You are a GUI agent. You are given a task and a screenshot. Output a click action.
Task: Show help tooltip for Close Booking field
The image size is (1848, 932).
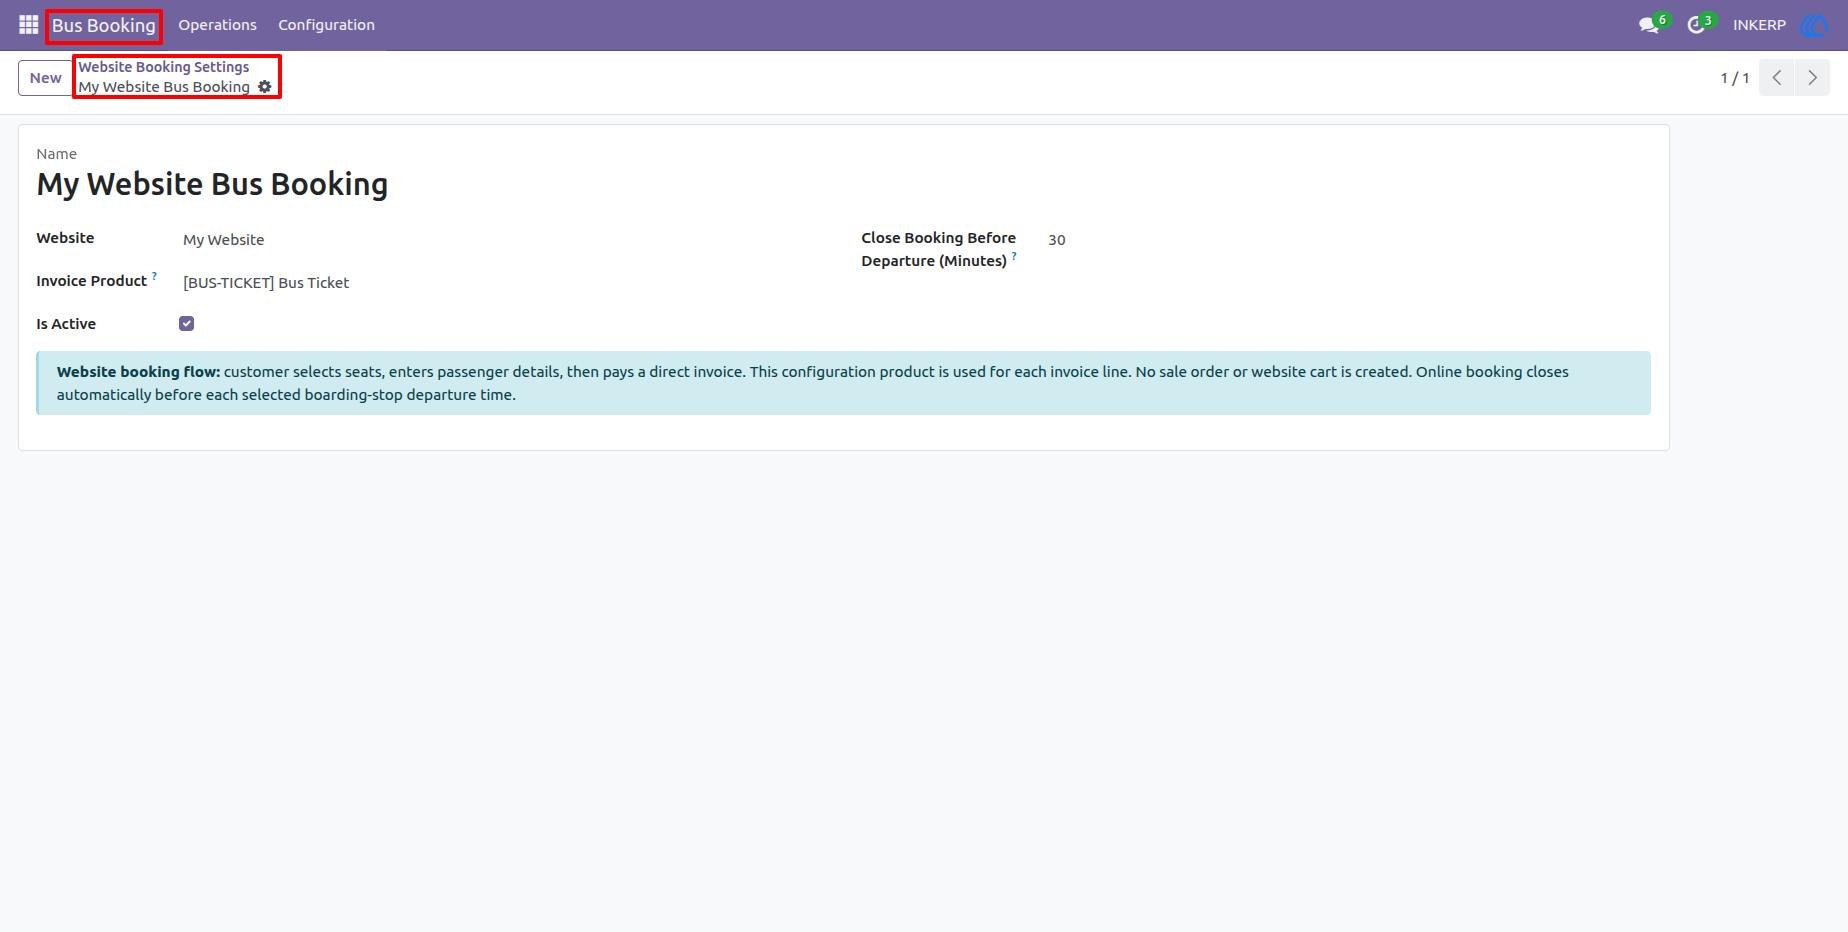click(1014, 256)
